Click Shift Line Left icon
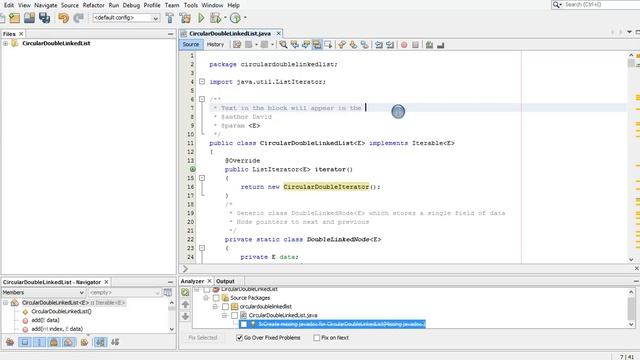Screen dimensions: 640x360 [379, 44]
